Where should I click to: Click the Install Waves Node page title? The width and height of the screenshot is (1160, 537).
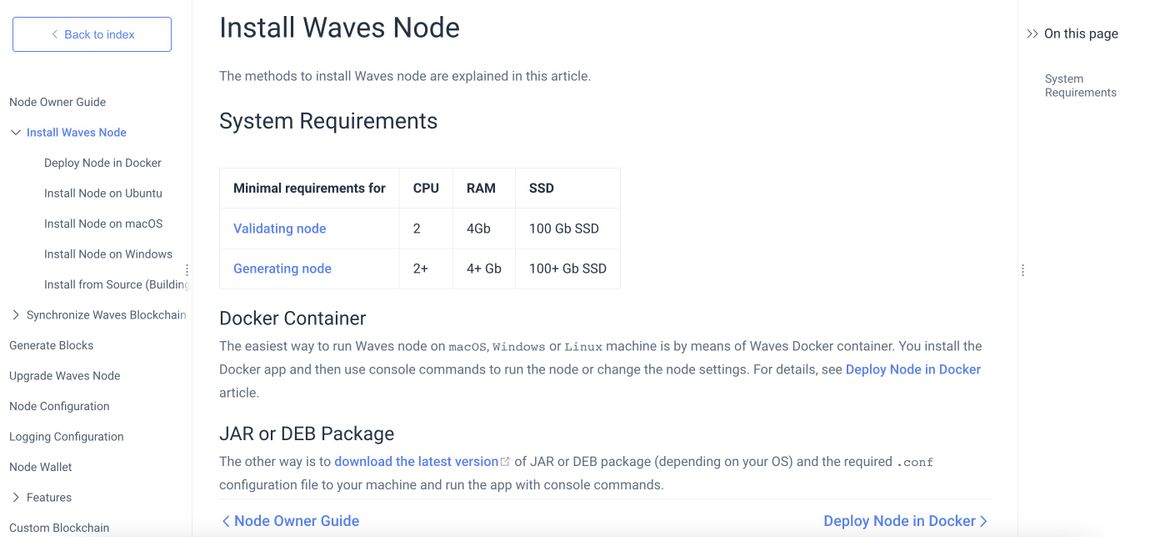pos(340,28)
